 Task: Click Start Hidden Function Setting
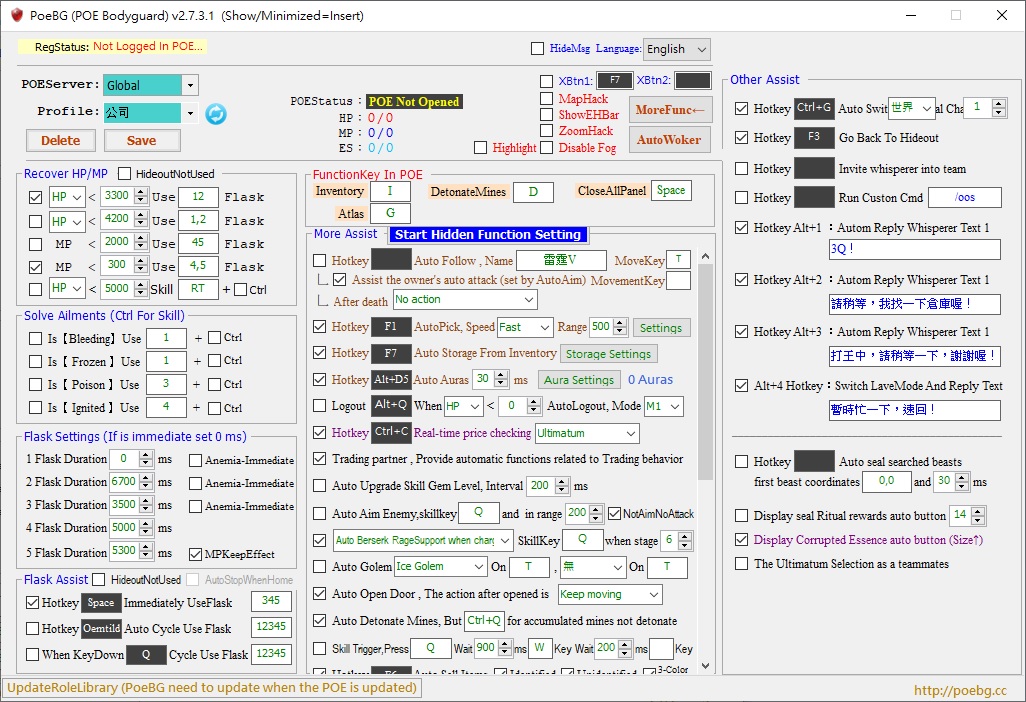488,234
